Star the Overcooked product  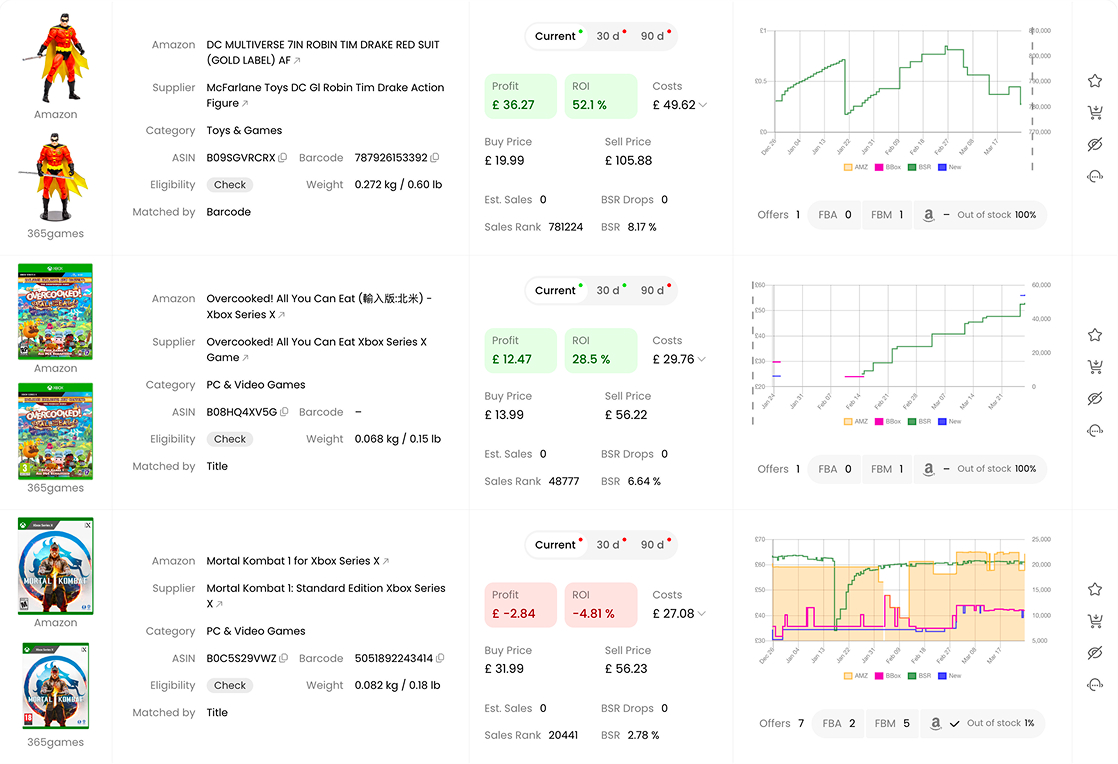(1095, 335)
